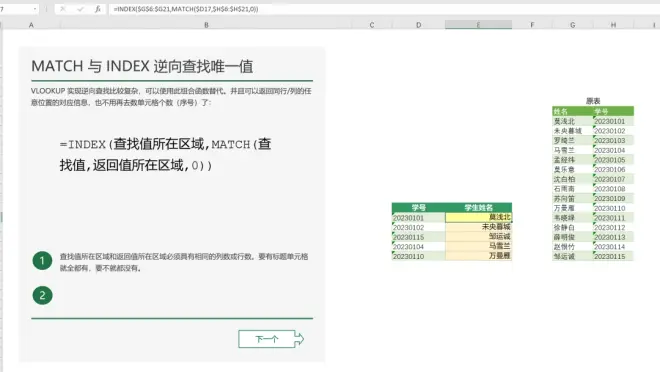The width and height of the screenshot is (660, 372).
Task: Click the 原表 title cell
Action: pyautogui.click(x=593, y=101)
